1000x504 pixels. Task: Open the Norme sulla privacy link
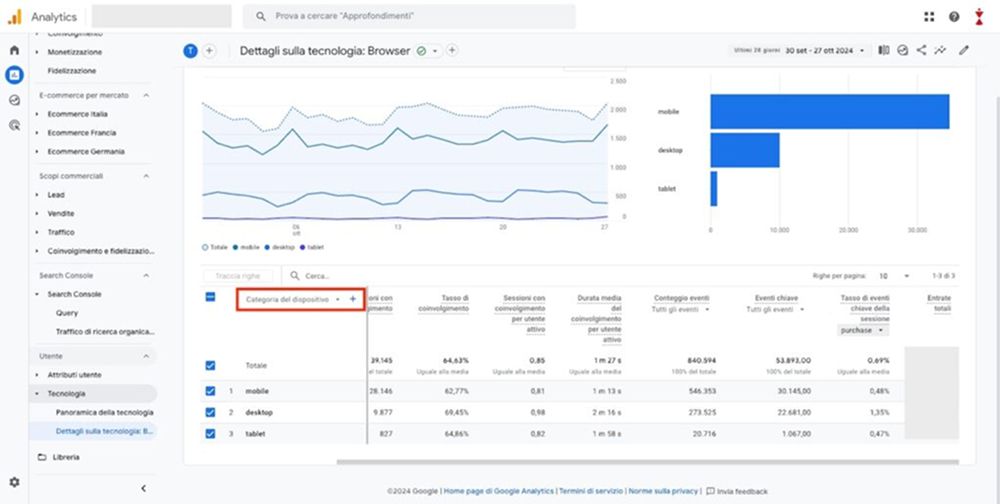663,491
